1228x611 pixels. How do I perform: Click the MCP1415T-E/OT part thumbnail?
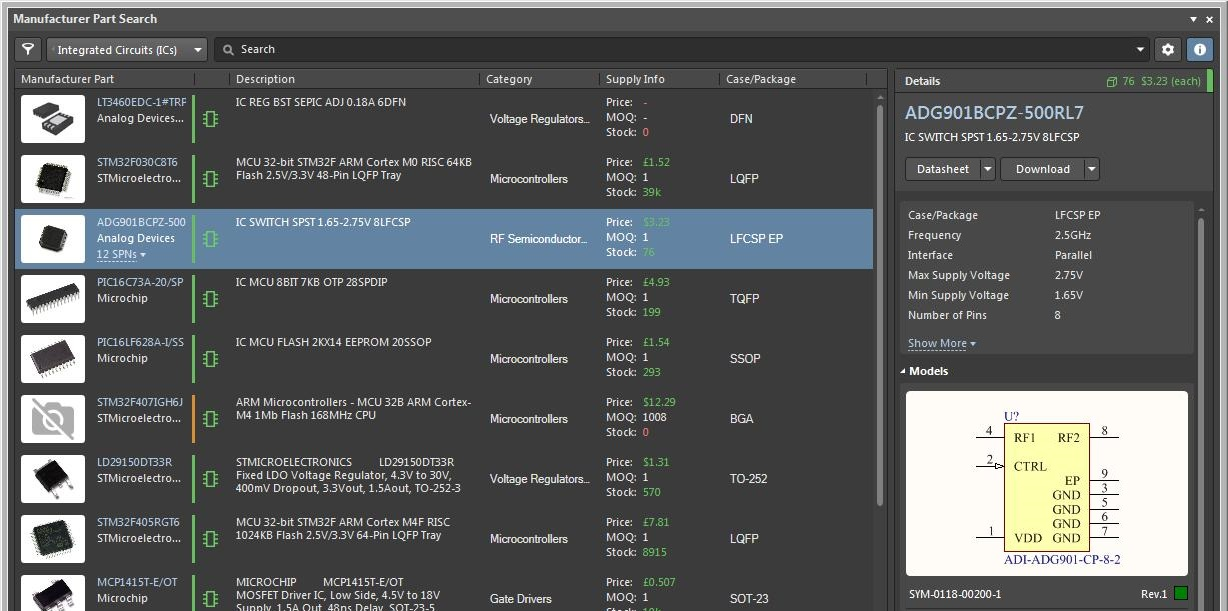click(53, 593)
